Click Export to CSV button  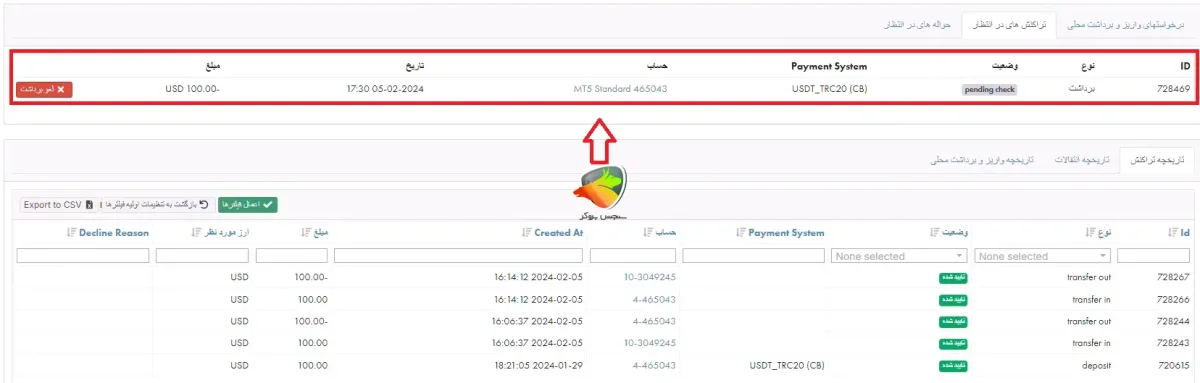tap(59, 205)
